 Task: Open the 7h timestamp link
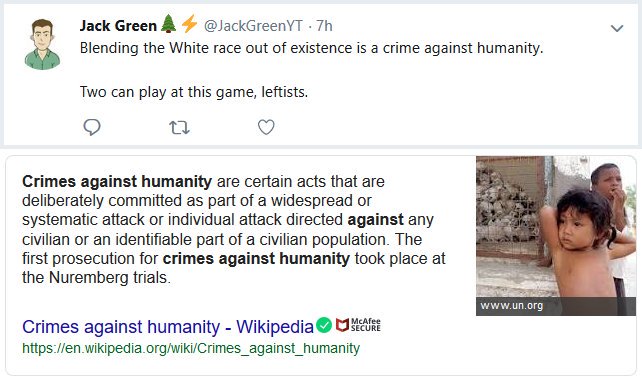tap(324, 26)
